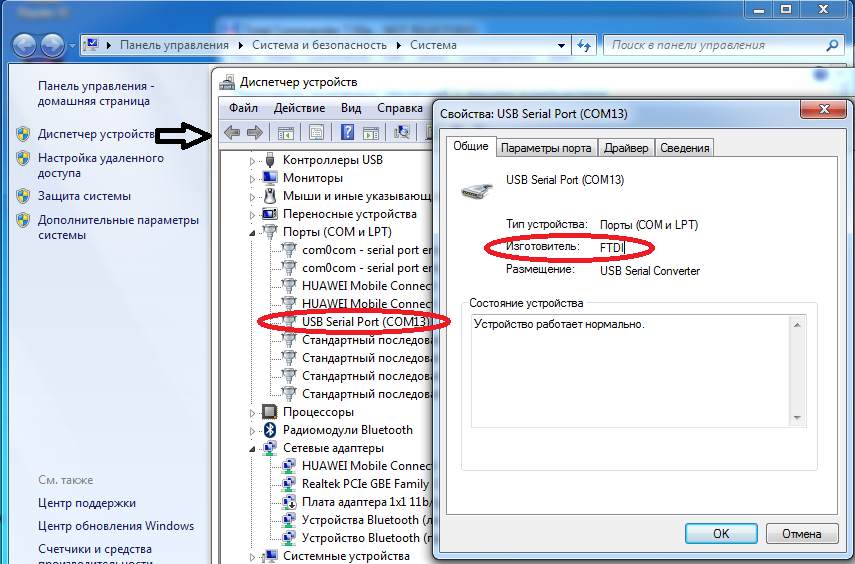Screen dimensions: 855x564
Task: Expand the Контроллеры USB node
Action: (x=252, y=161)
